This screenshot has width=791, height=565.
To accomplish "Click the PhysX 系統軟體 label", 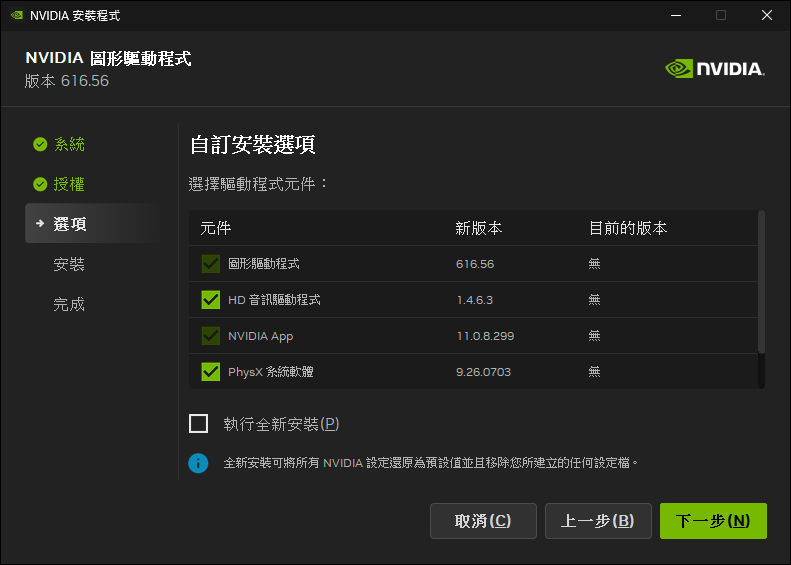I will [x=270, y=372].
